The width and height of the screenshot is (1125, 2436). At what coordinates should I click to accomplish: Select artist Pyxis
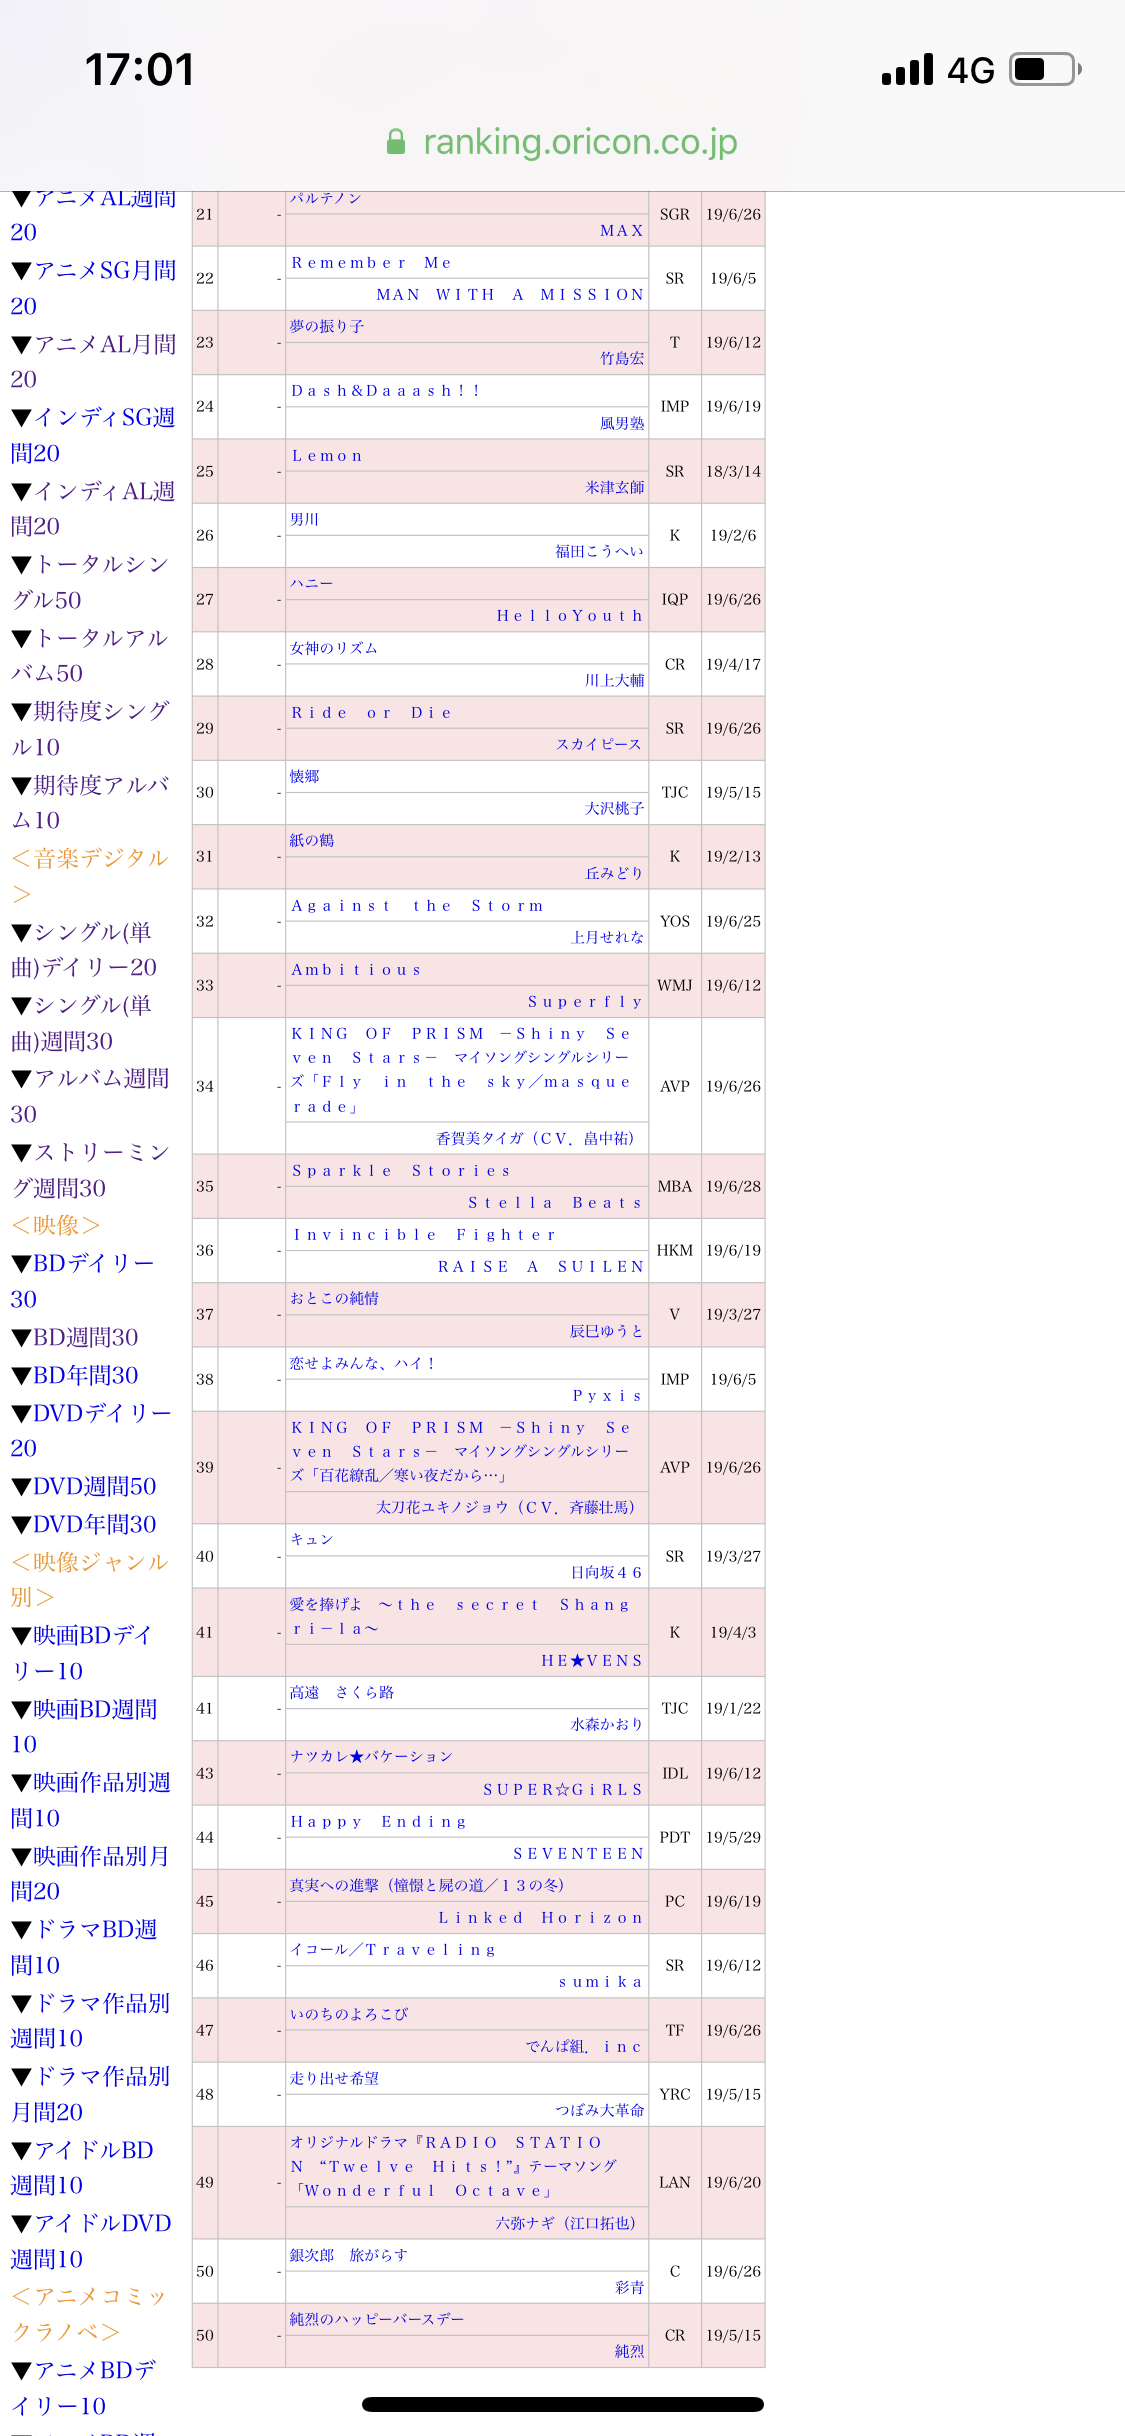(x=608, y=1395)
